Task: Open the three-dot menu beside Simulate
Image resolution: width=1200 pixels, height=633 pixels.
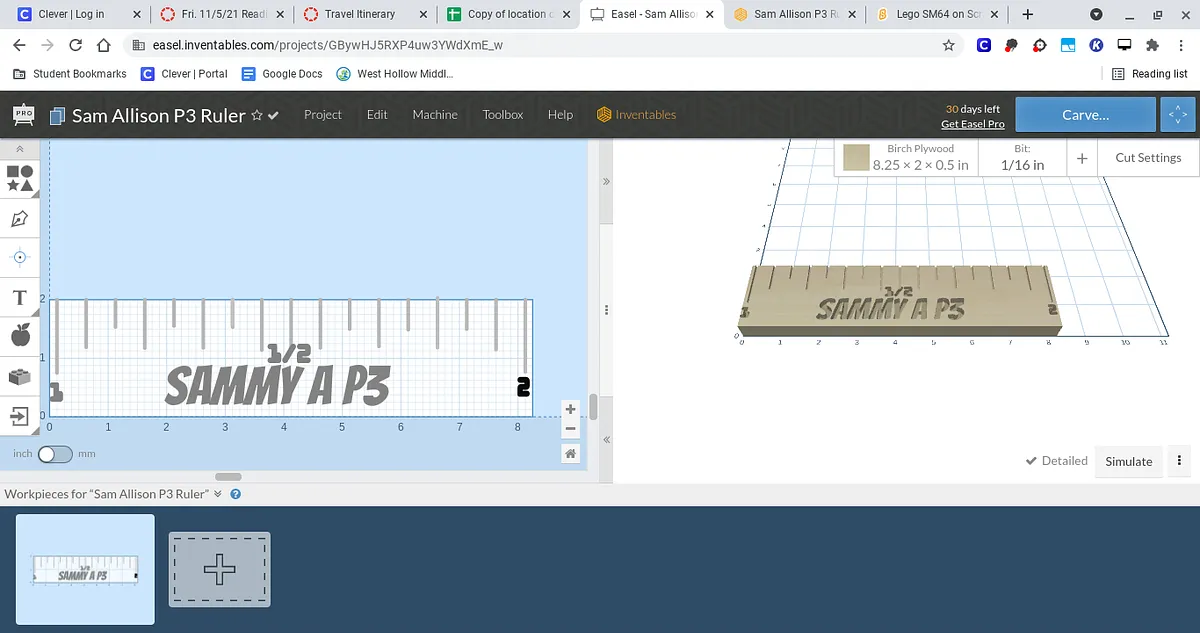Action: tap(1180, 461)
